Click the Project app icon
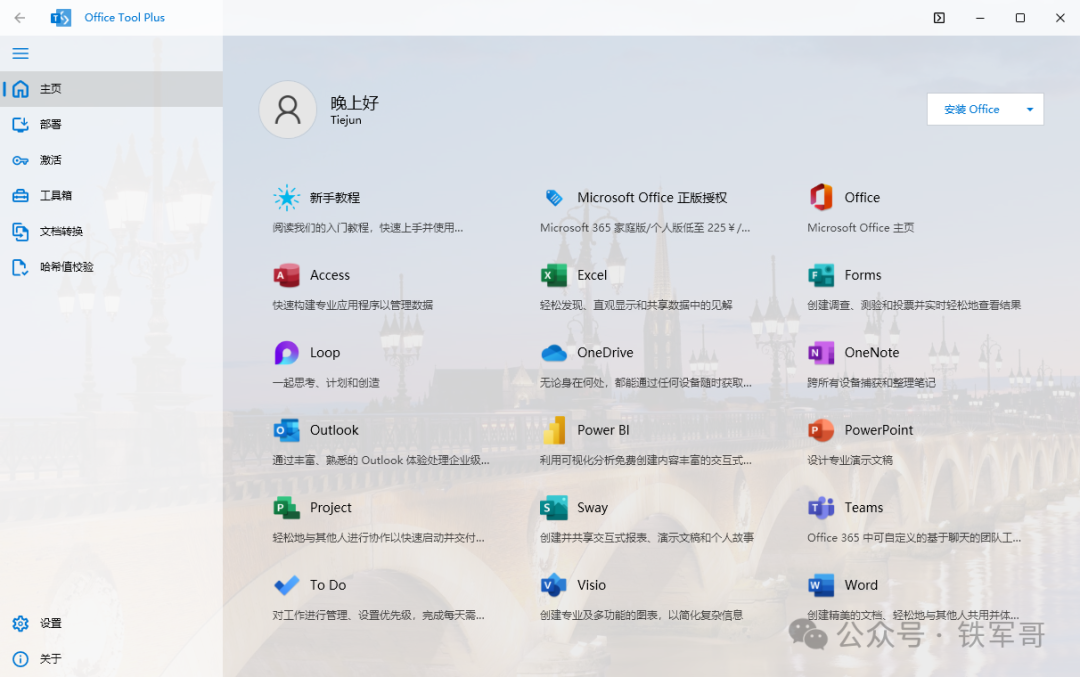The width and height of the screenshot is (1080, 677). pyautogui.click(x=286, y=508)
